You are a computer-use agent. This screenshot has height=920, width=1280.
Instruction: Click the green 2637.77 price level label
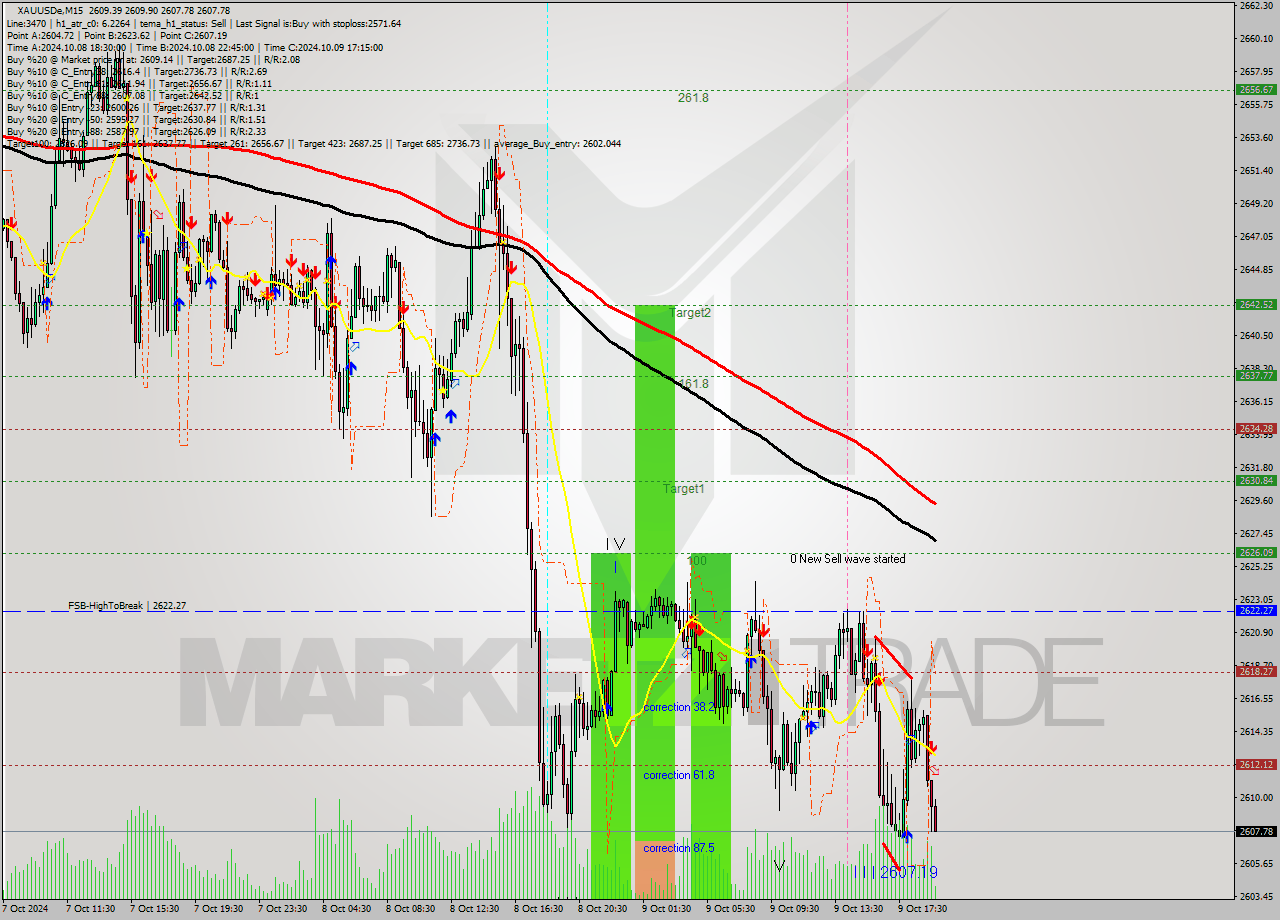tap(1256, 376)
